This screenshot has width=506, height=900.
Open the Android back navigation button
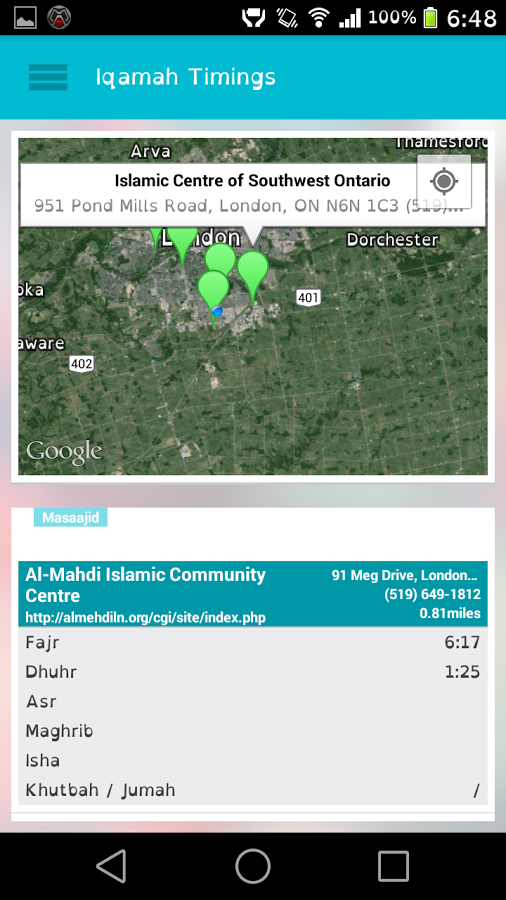[112, 866]
